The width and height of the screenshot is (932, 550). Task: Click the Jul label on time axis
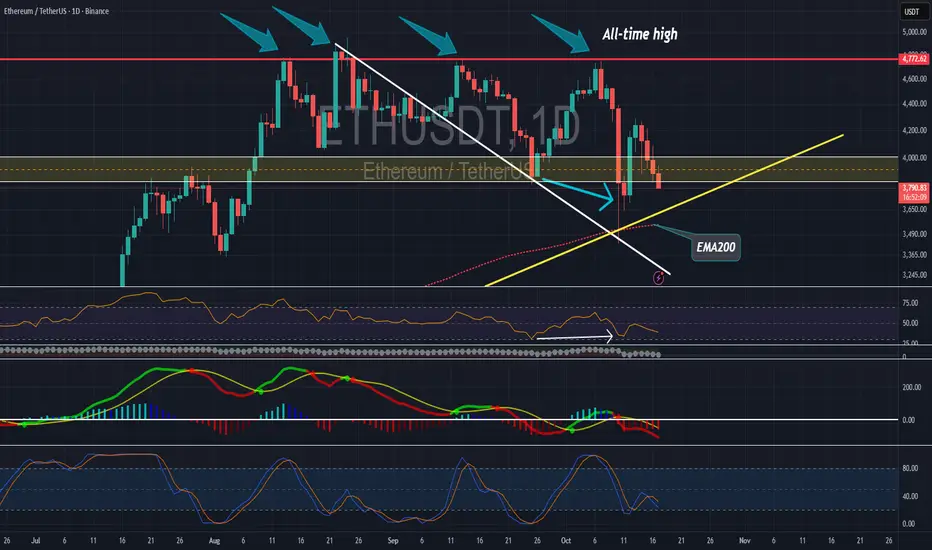click(36, 540)
